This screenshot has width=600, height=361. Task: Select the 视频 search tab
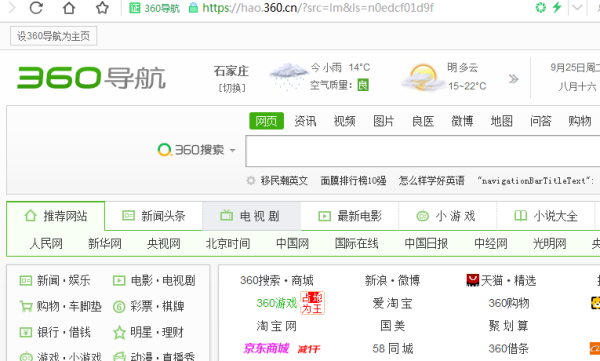[344, 121]
